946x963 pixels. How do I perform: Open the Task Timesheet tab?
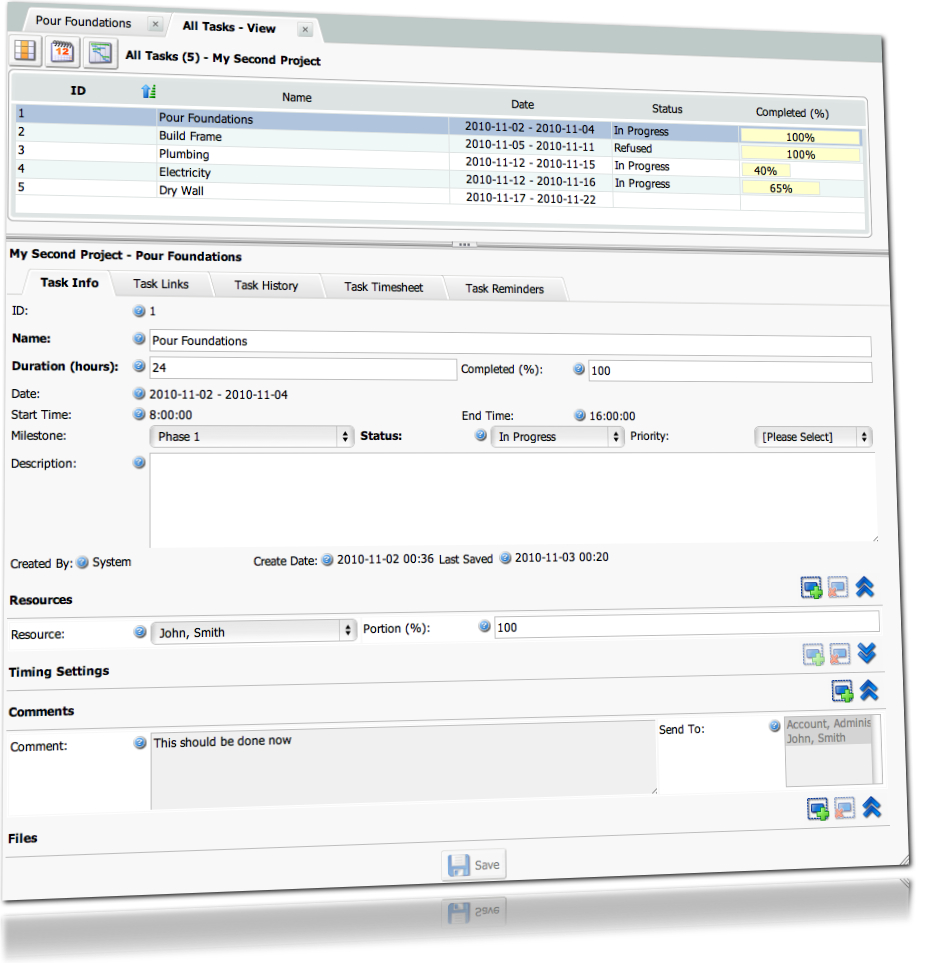(x=384, y=287)
